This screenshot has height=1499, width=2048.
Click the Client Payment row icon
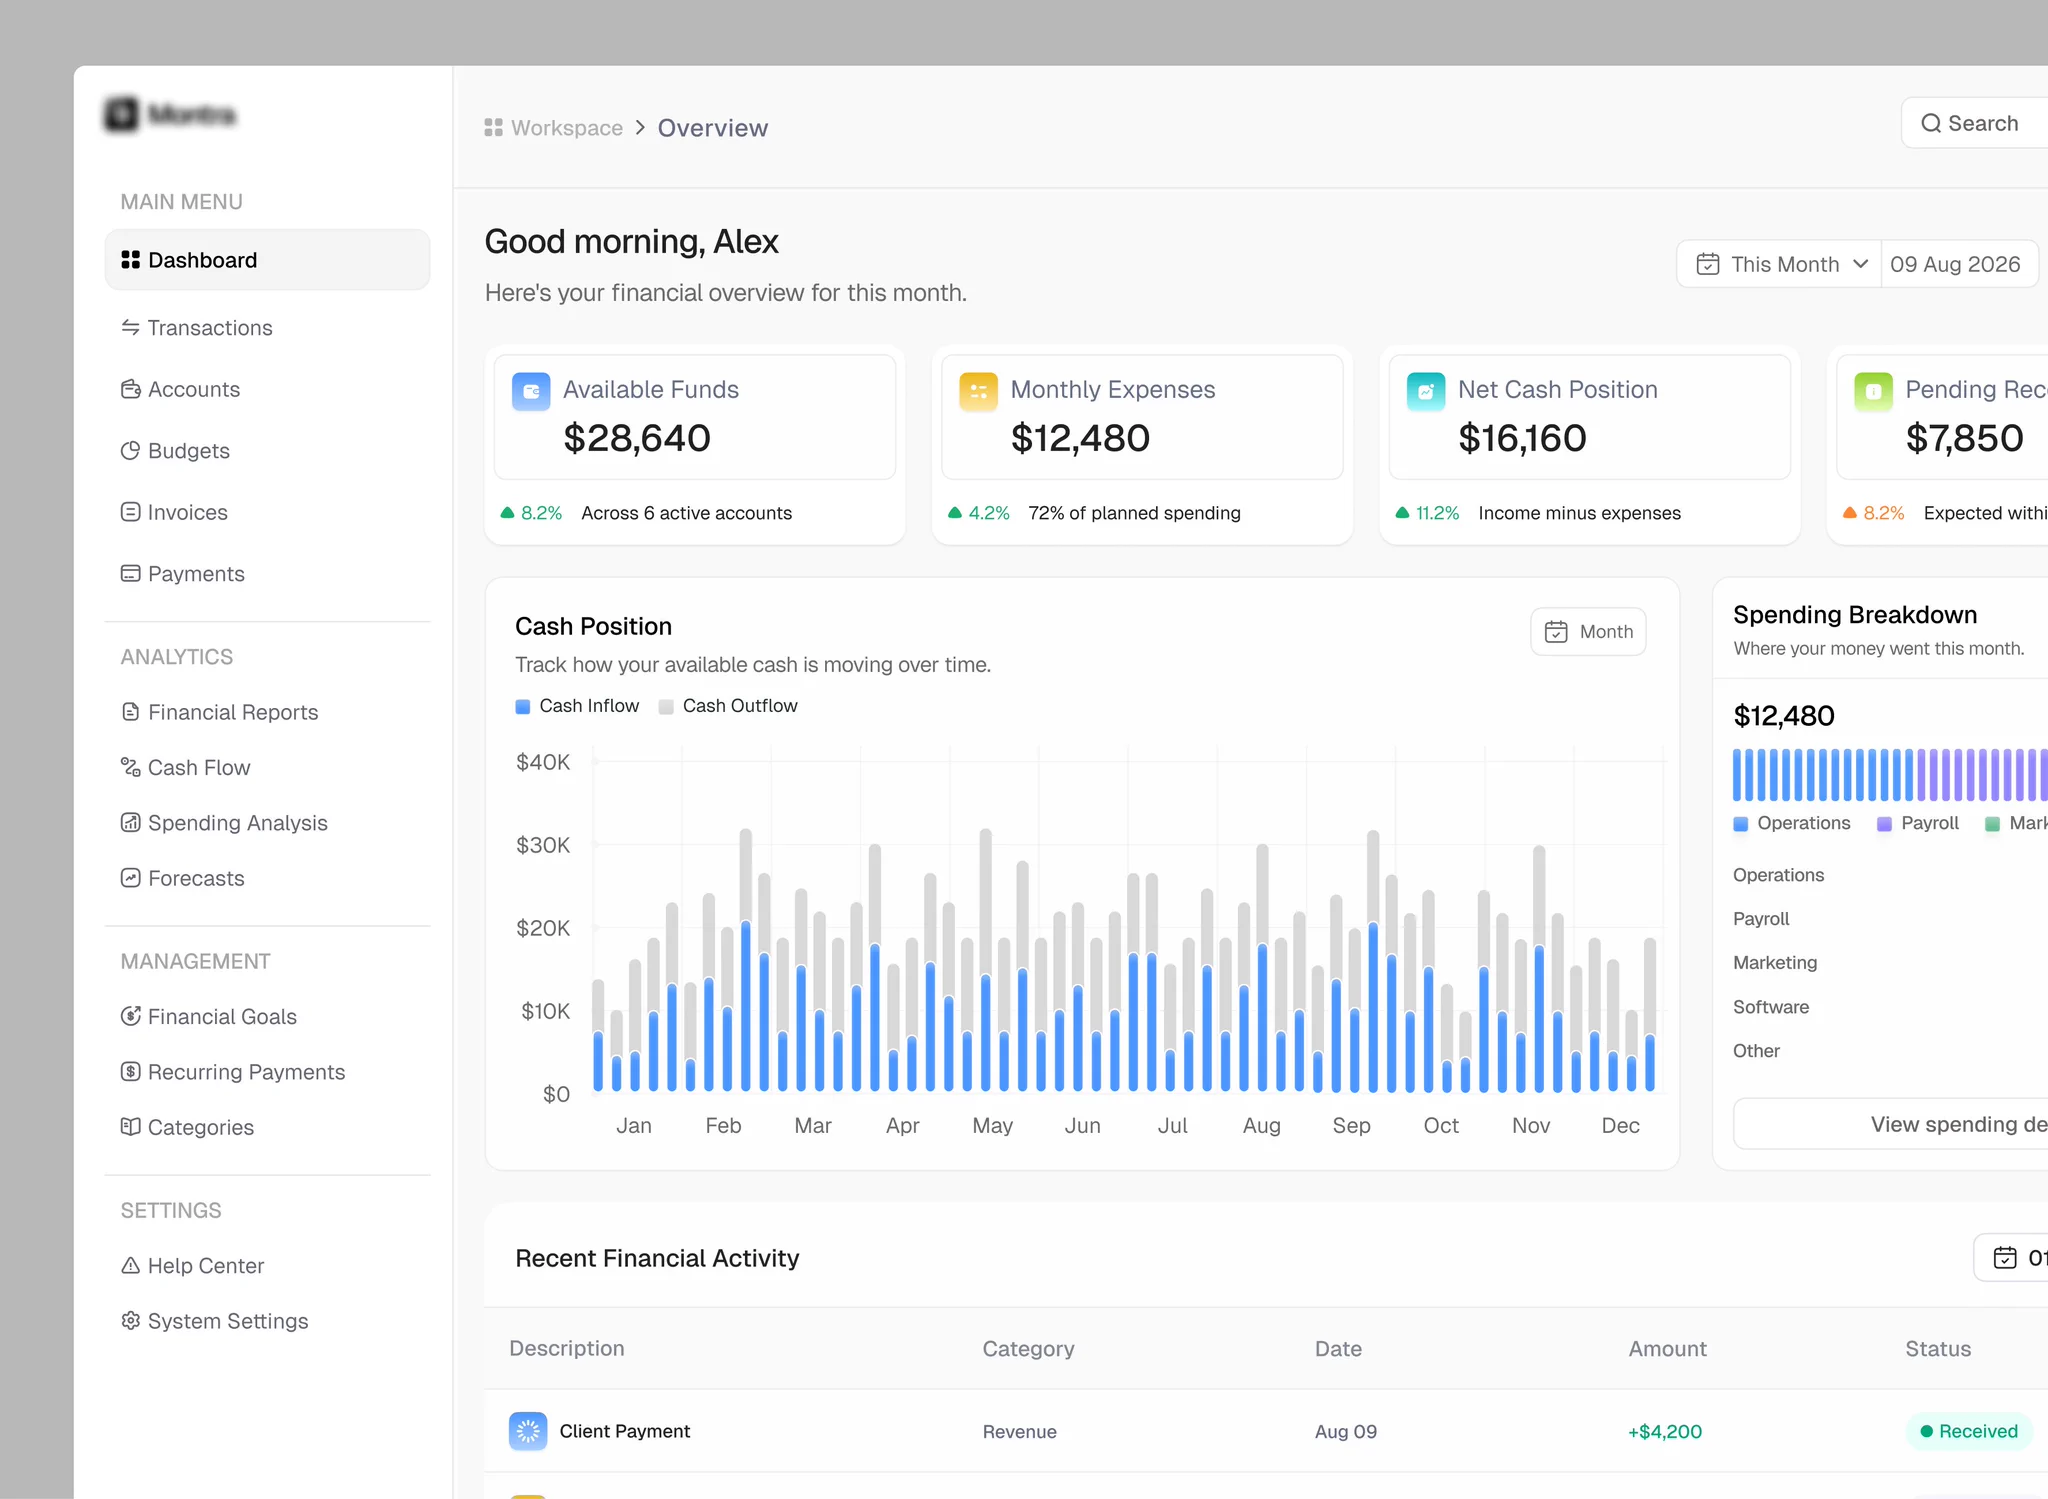point(528,1431)
